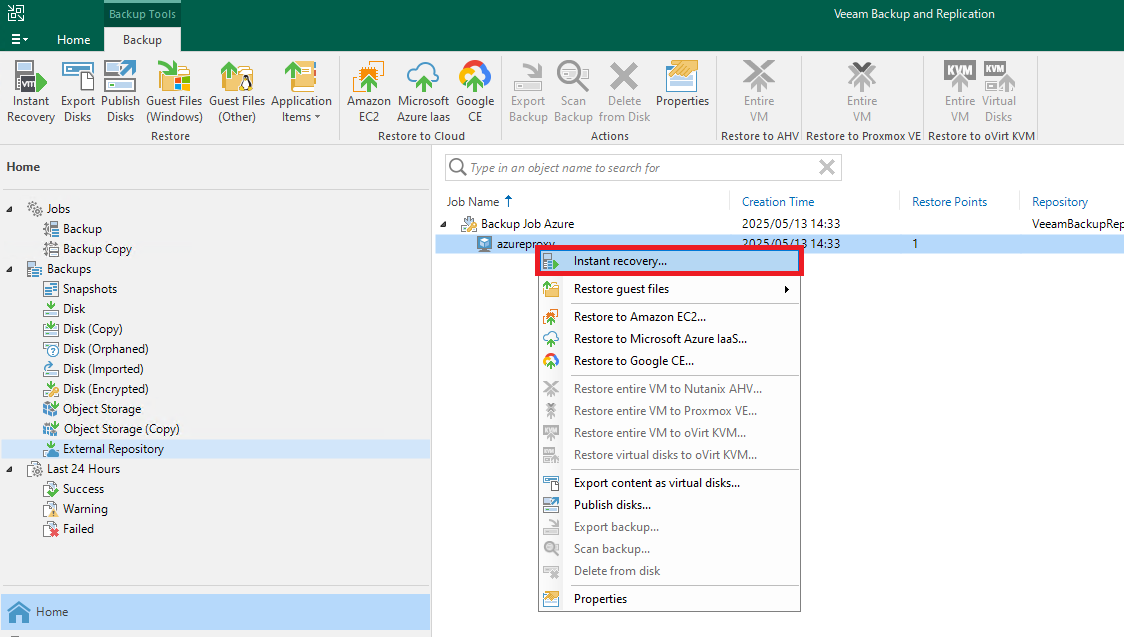Open the Restore guest files submenu
The width and height of the screenshot is (1124, 637).
[669, 289]
